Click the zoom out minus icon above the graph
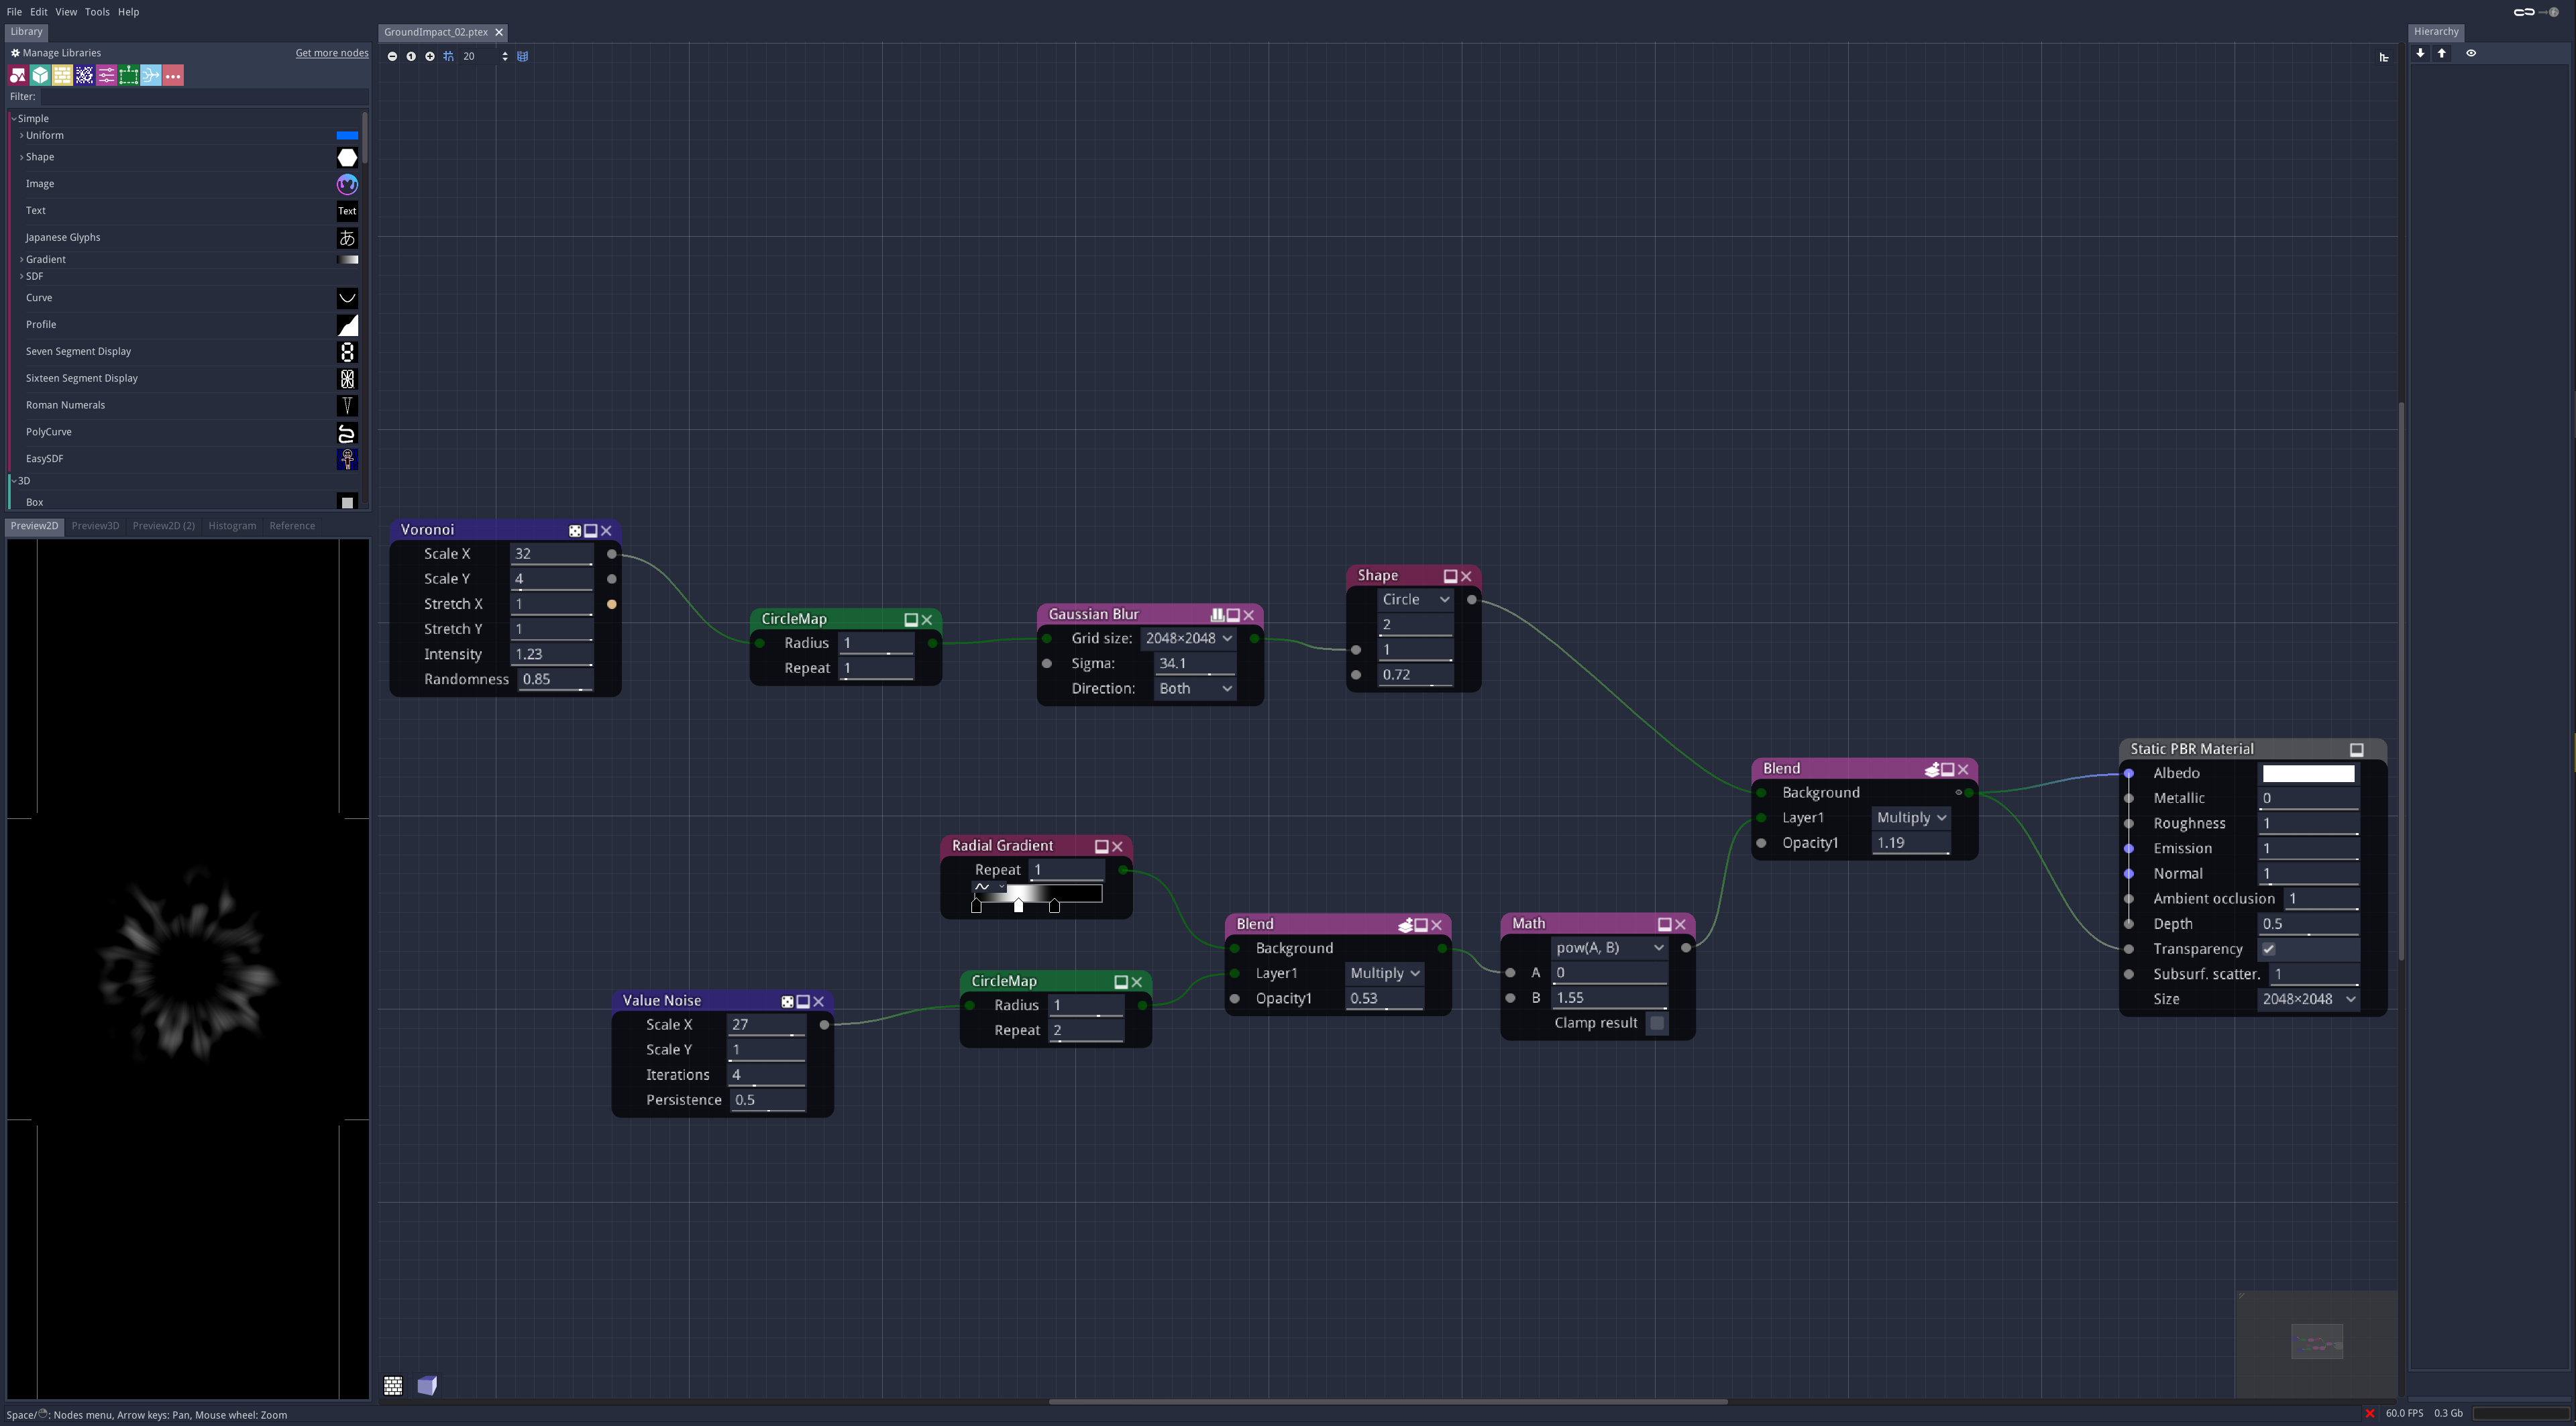 (x=393, y=57)
